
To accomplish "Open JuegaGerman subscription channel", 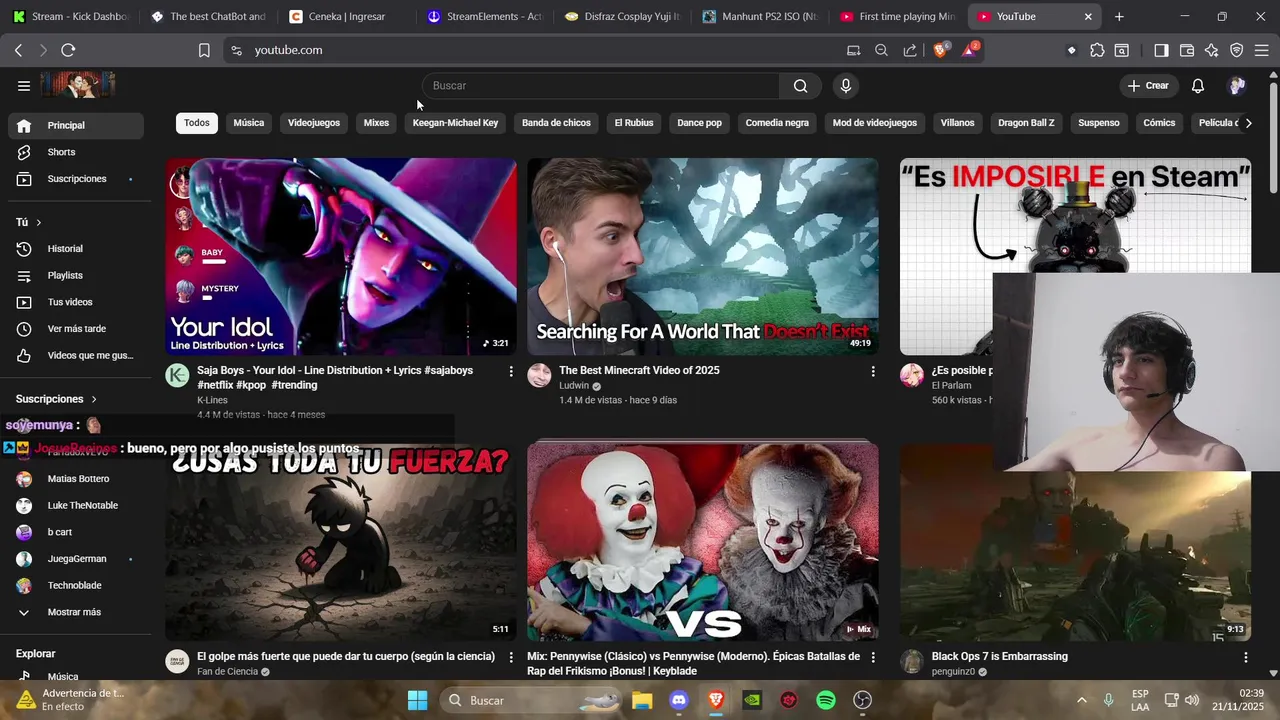I will [76, 559].
